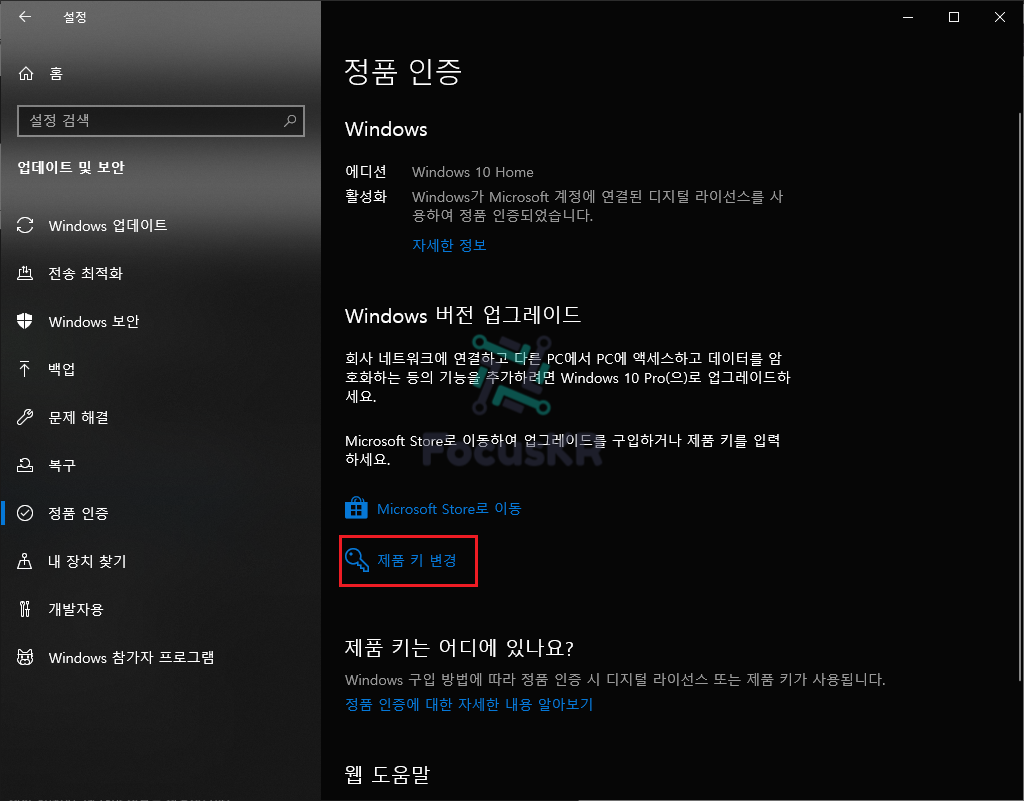Click the Windows 10 Home edition text

[x=473, y=172]
